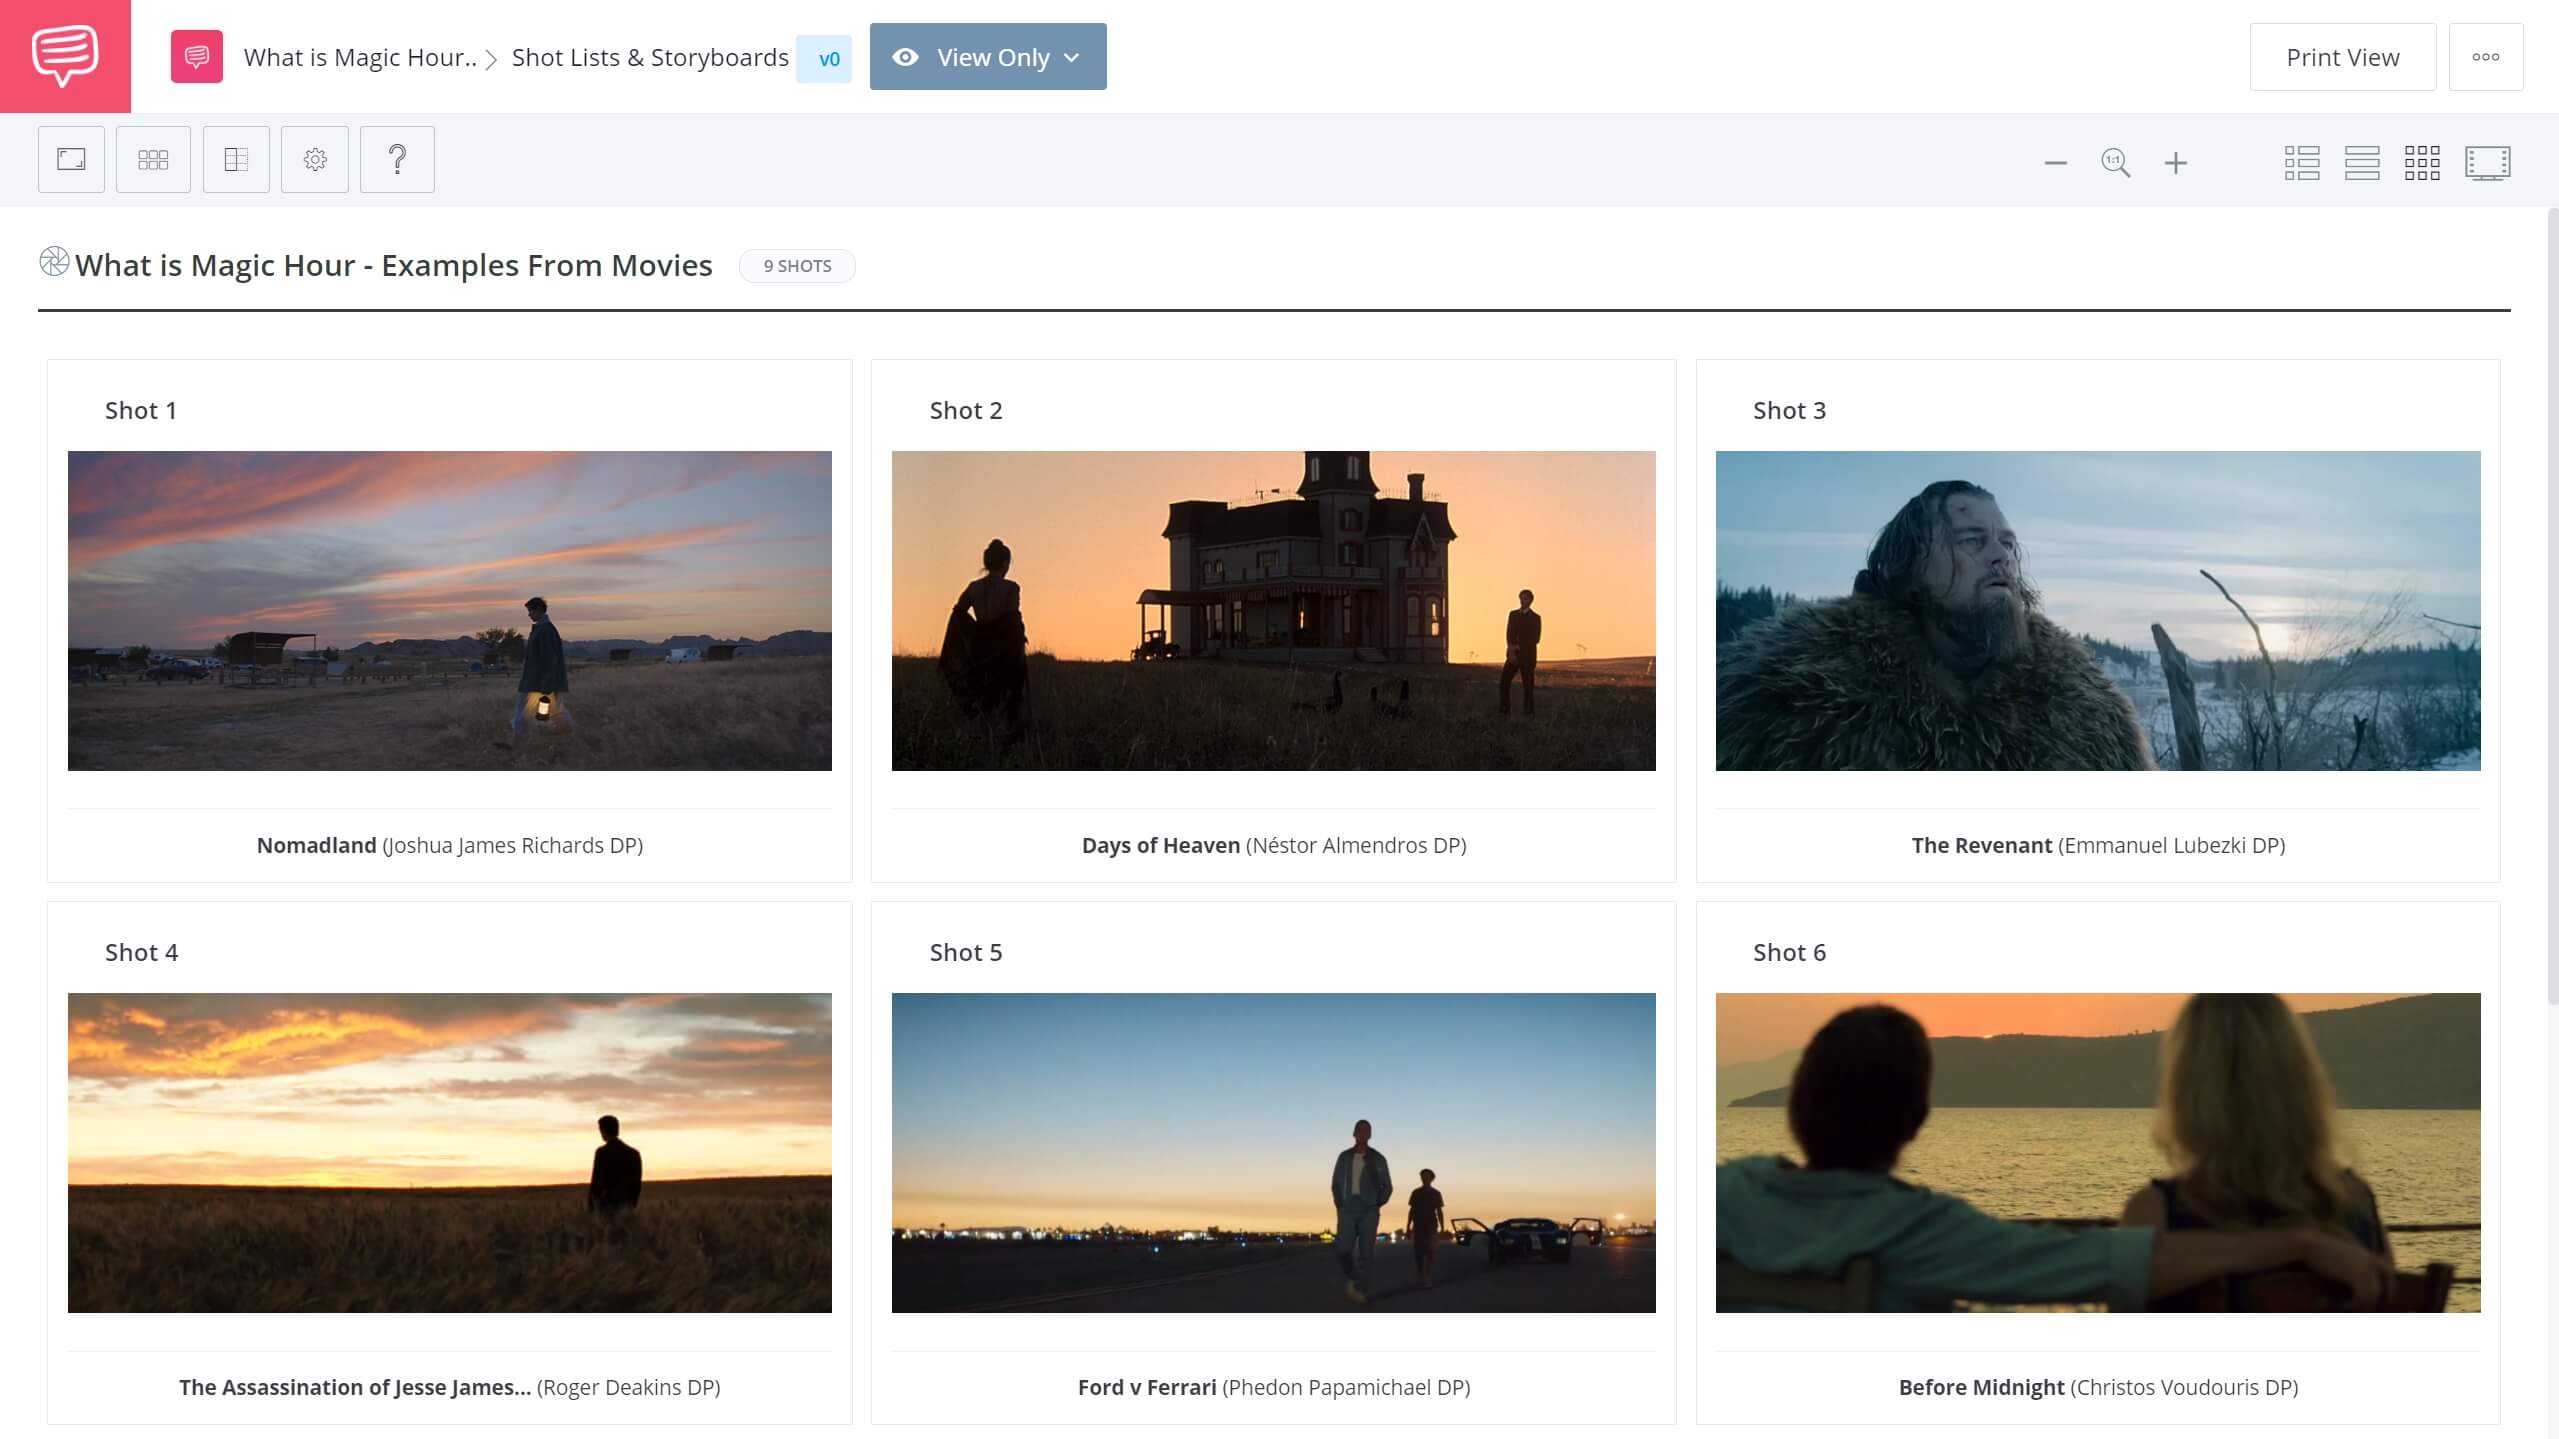Click the Shot 3 label
Image resolution: width=2559 pixels, height=1439 pixels.
coord(1789,410)
